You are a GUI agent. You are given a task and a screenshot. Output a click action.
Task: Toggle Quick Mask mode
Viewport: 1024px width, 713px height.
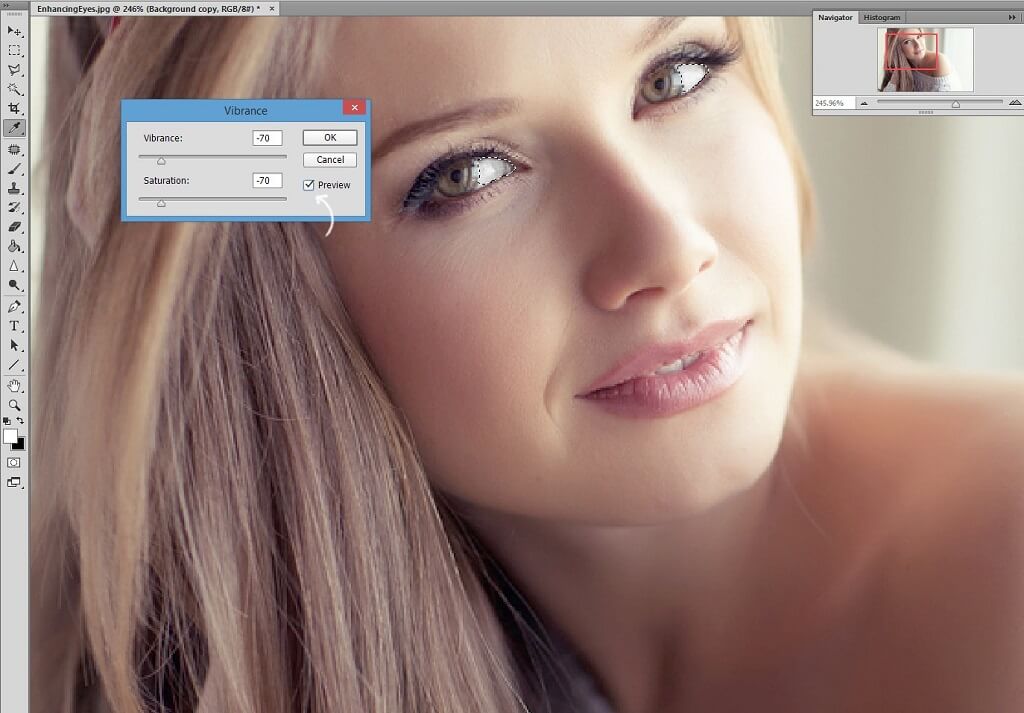pos(14,463)
